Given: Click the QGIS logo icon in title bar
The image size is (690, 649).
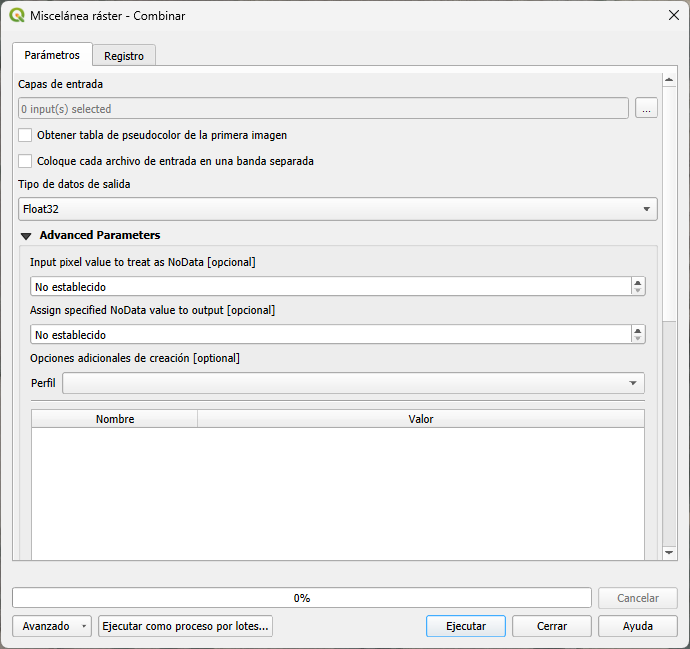Looking at the screenshot, I should pyautogui.click(x=16, y=16).
